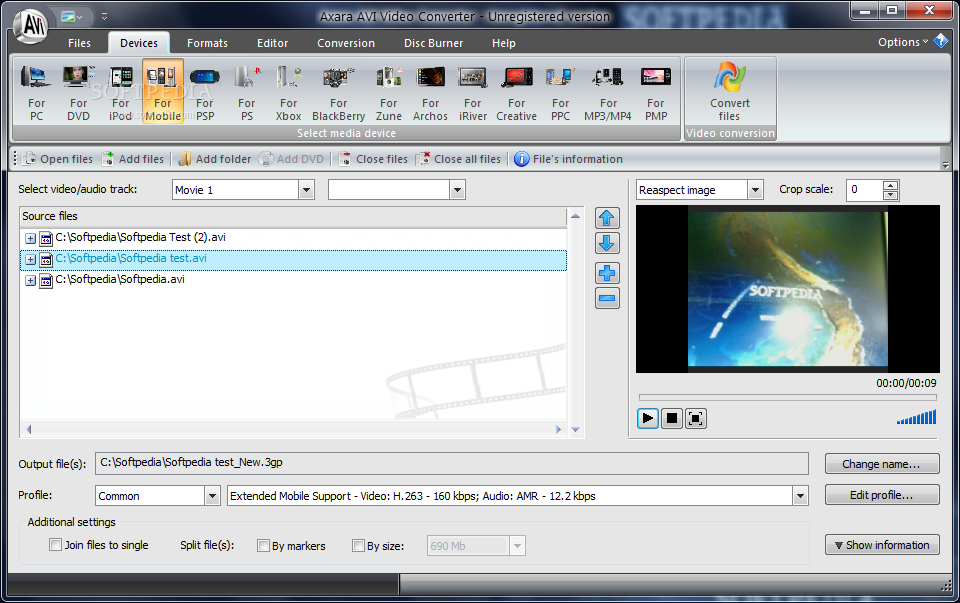Click the Open files toolbar button
The width and height of the screenshot is (960, 603).
click(58, 159)
